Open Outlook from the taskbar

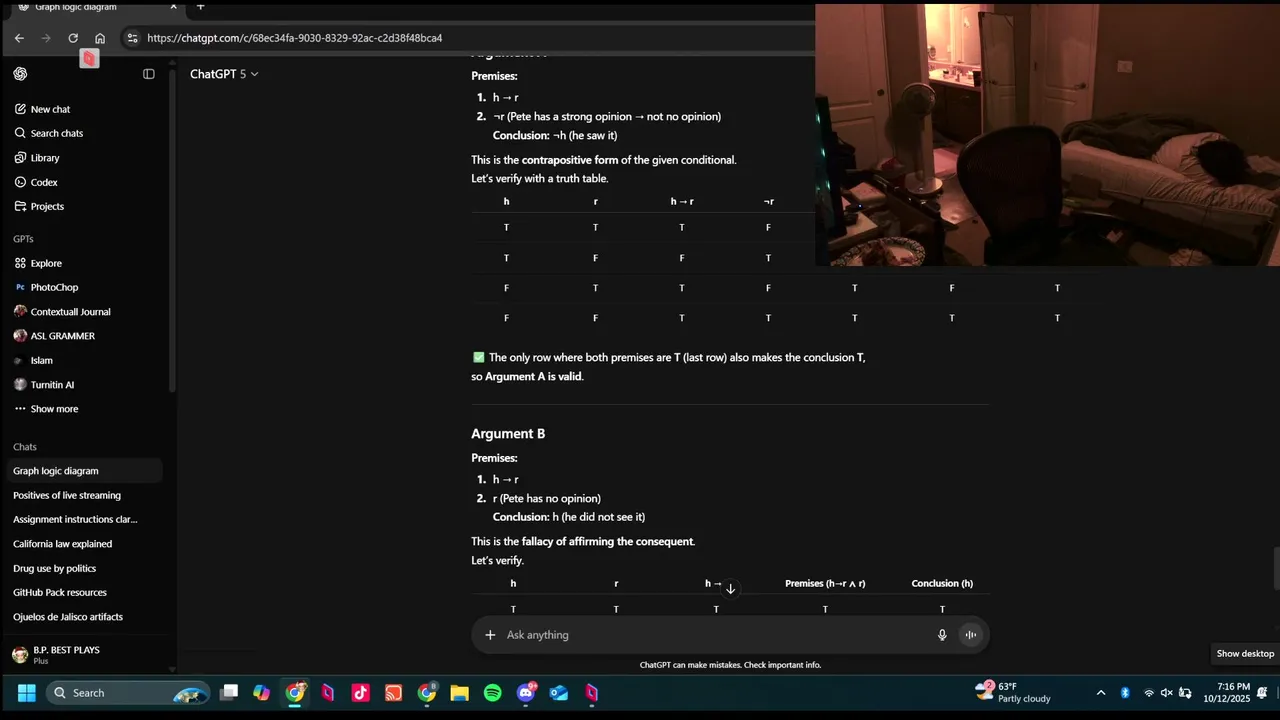click(x=559, y=692)
